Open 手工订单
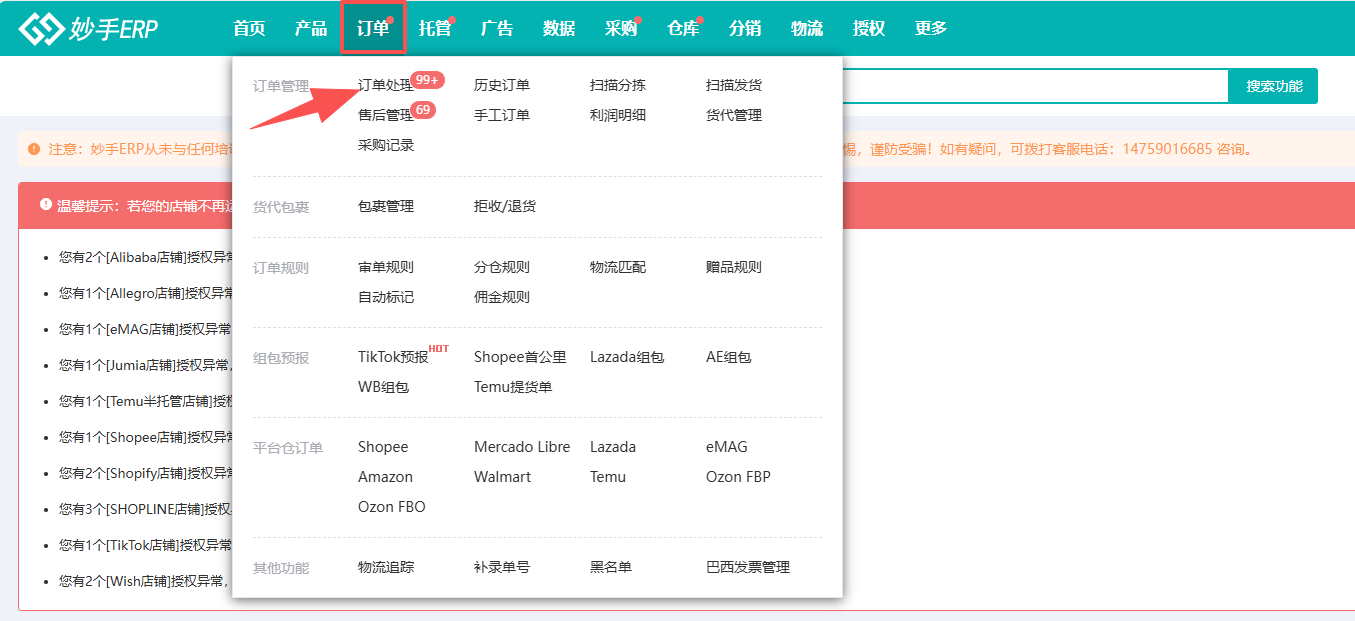Screen dimensions: 1355x621 pyautogui.click(x=502, y=116)
